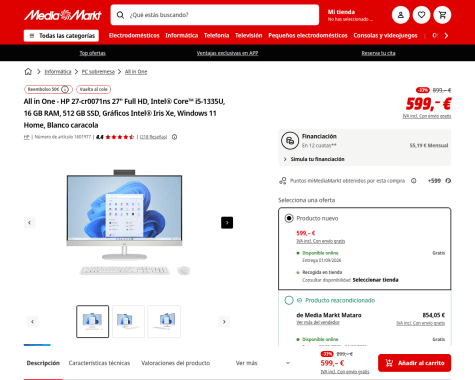Open Todas las categorías menu
475x380 pixels.
click(61, 36)
